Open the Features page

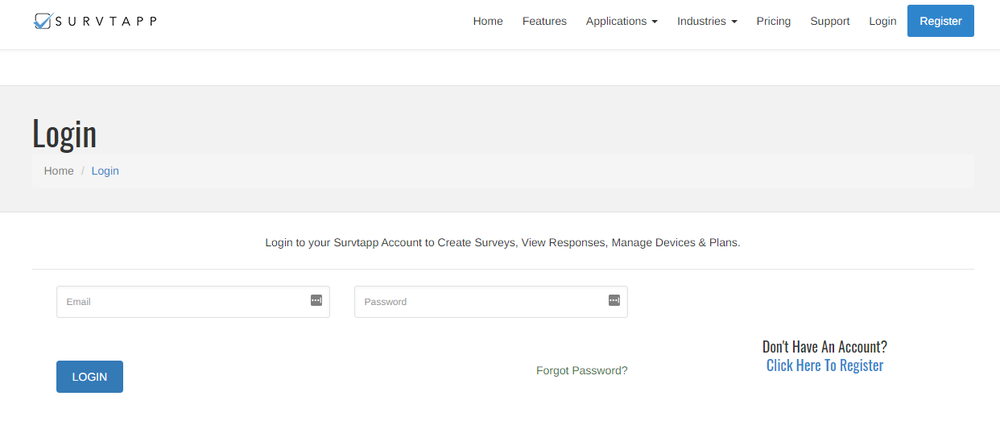click(x=544, y=21)
